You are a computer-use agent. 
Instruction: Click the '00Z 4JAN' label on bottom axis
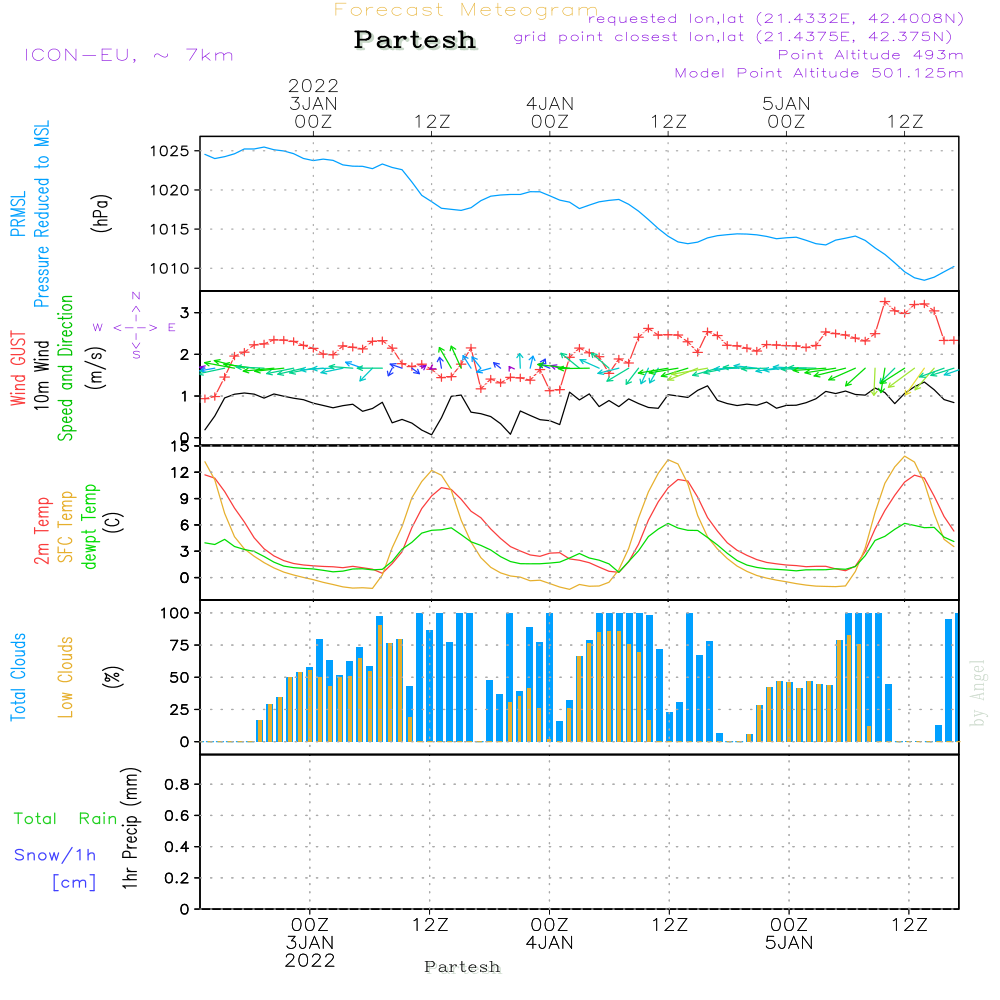(550, 934)
